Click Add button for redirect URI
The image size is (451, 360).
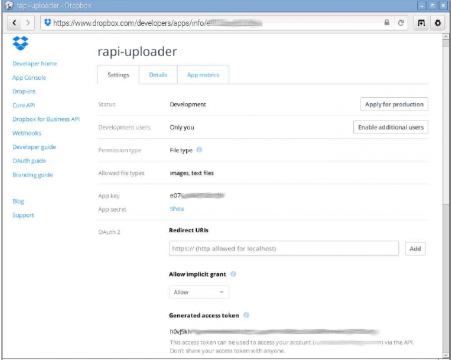tap(415, 249)
